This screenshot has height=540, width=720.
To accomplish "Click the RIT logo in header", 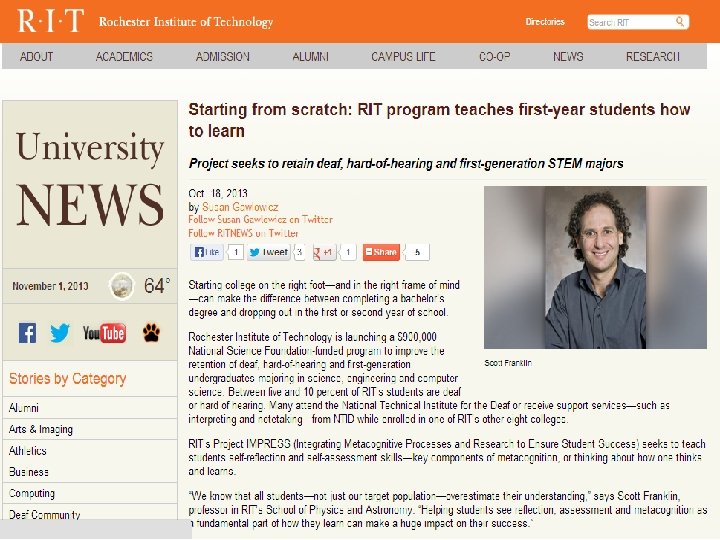I will point(51,21).
